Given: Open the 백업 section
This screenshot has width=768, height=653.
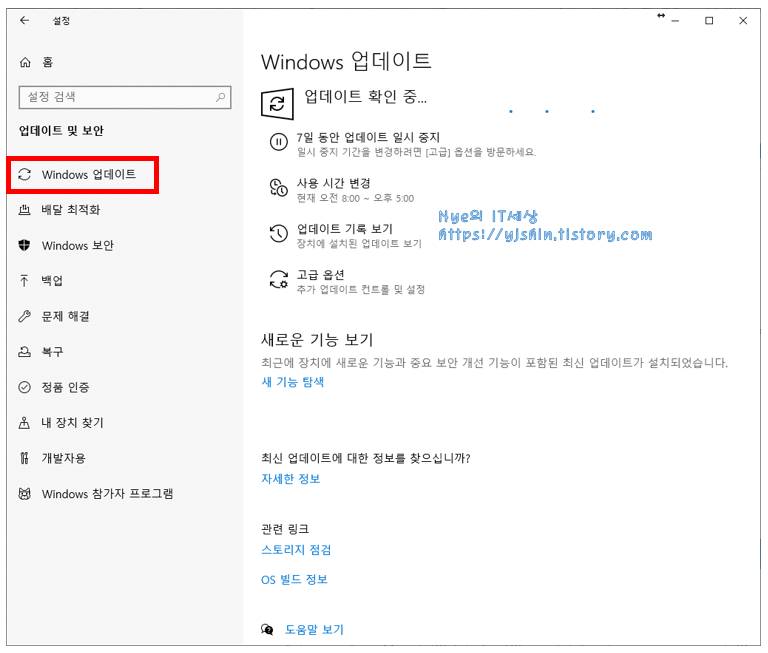Looking at the screenshot, I should (52, 281).
